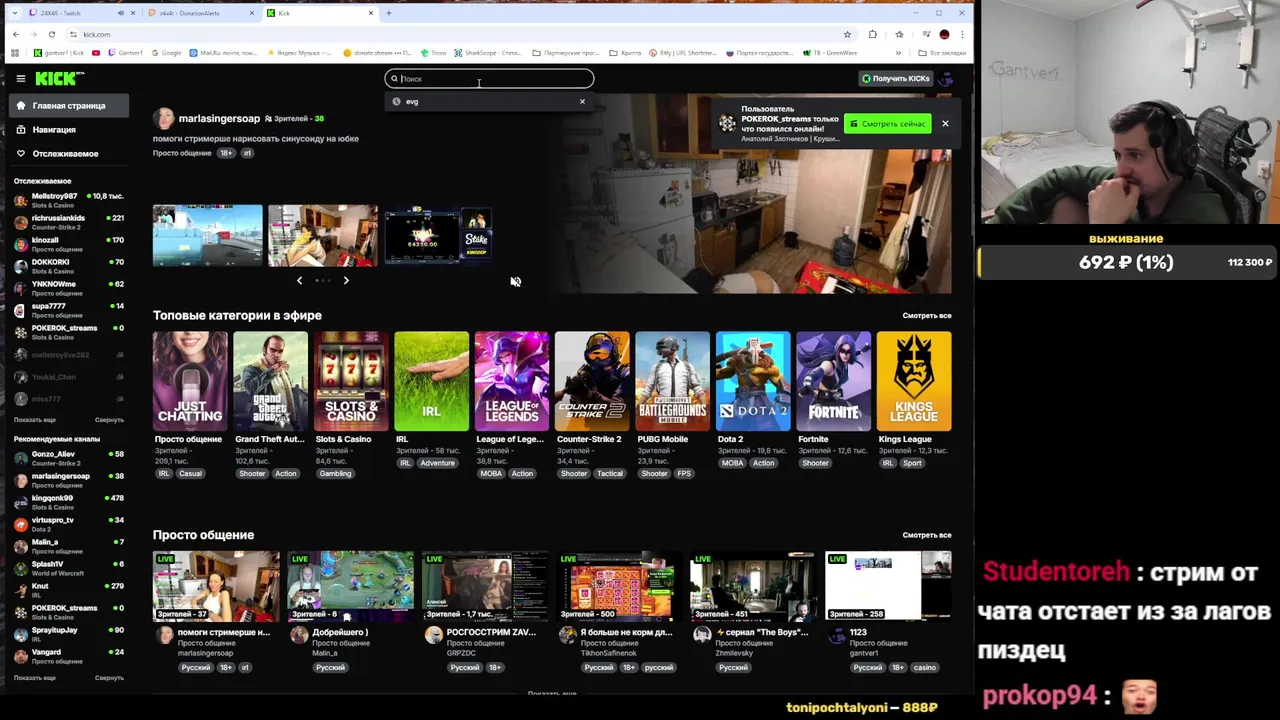Viewport: 1280px width, 720px height.
Task: Open the Slots & Casino category card
Action: [351, 381]
